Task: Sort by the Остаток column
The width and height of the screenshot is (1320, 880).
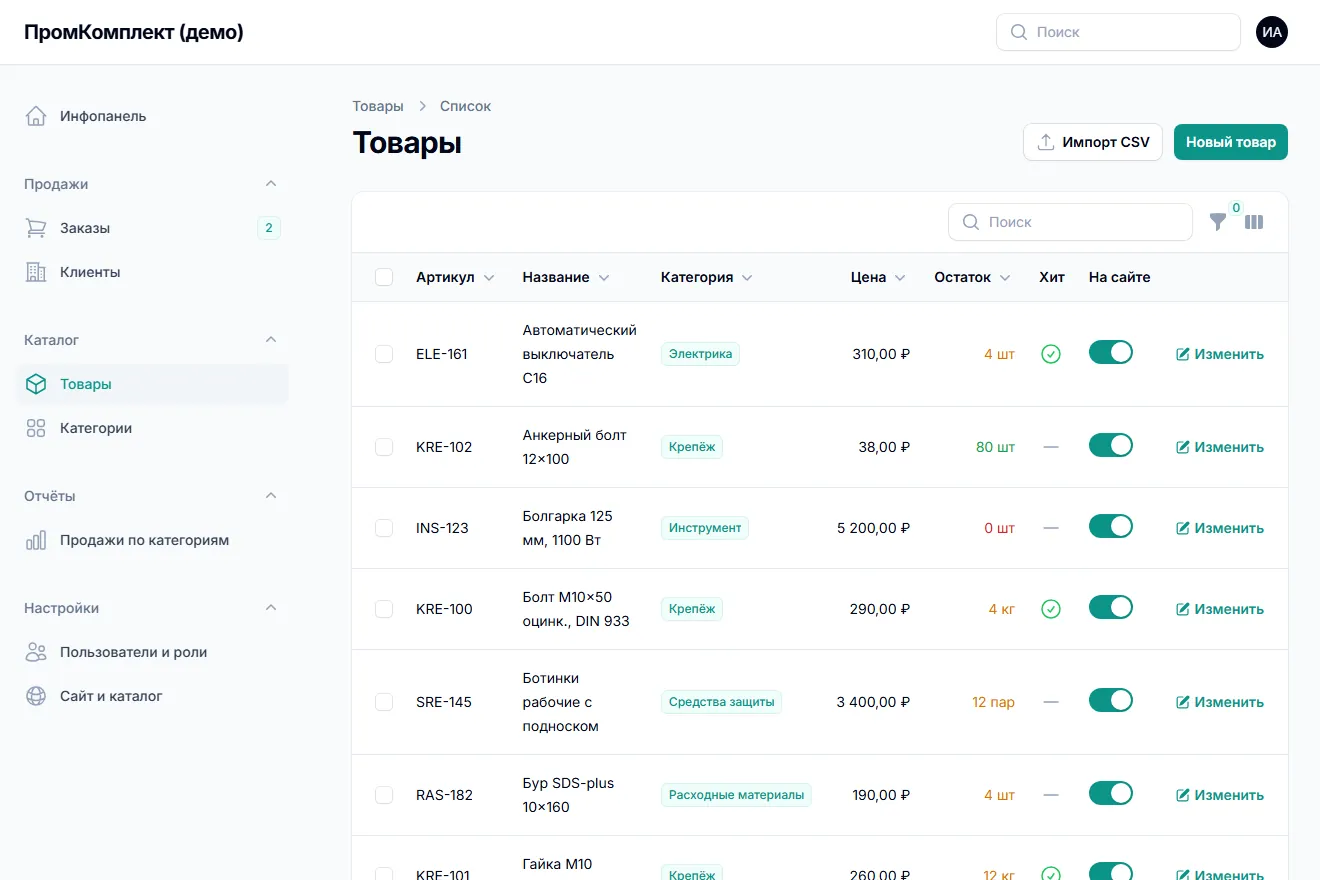Action: coord(972,277)
